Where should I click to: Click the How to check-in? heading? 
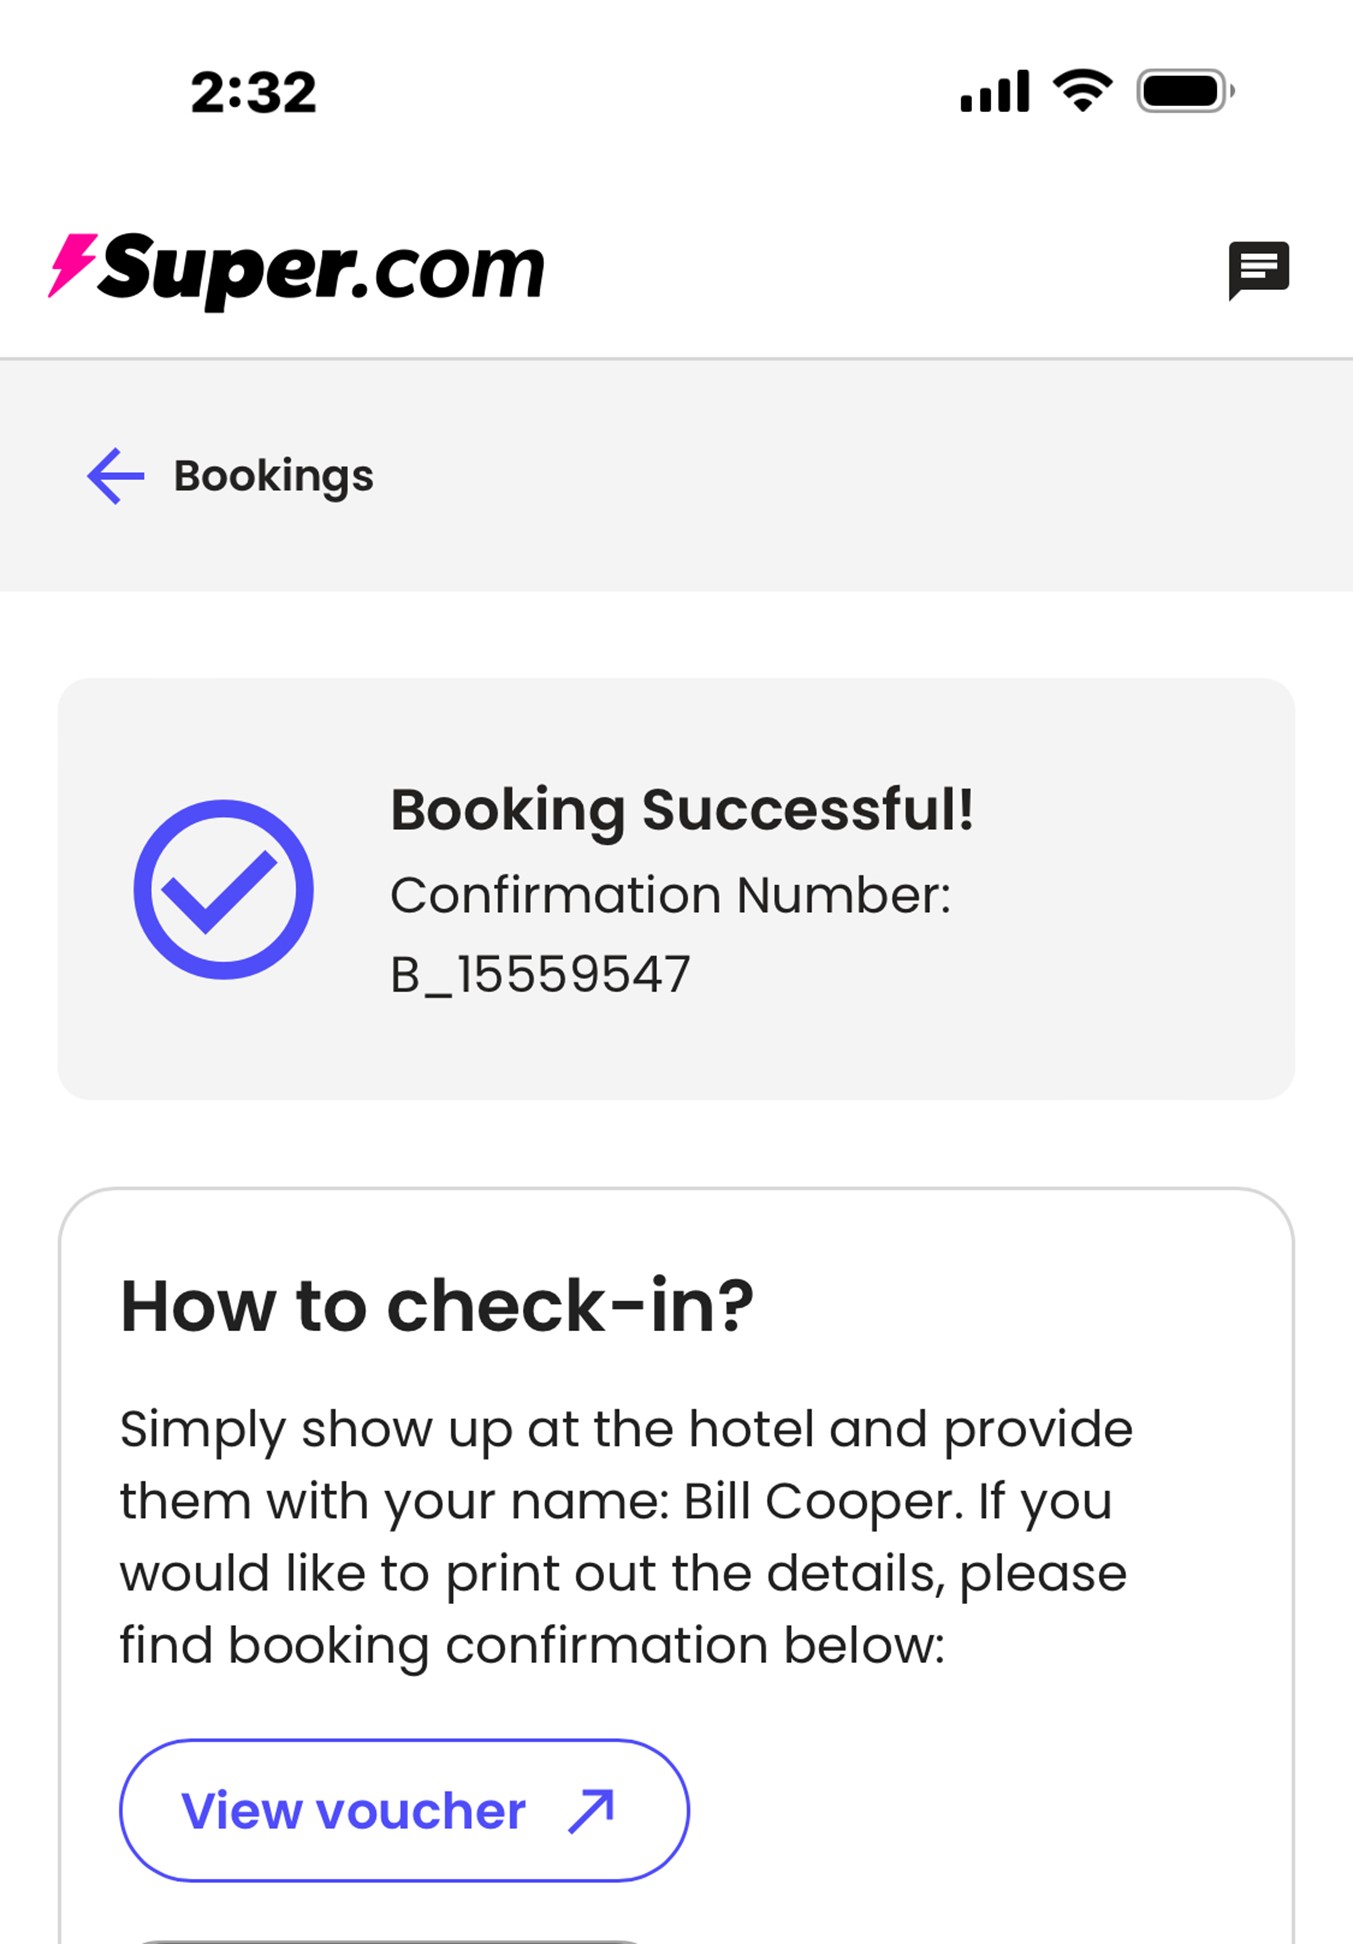[x=437, y=1306]
